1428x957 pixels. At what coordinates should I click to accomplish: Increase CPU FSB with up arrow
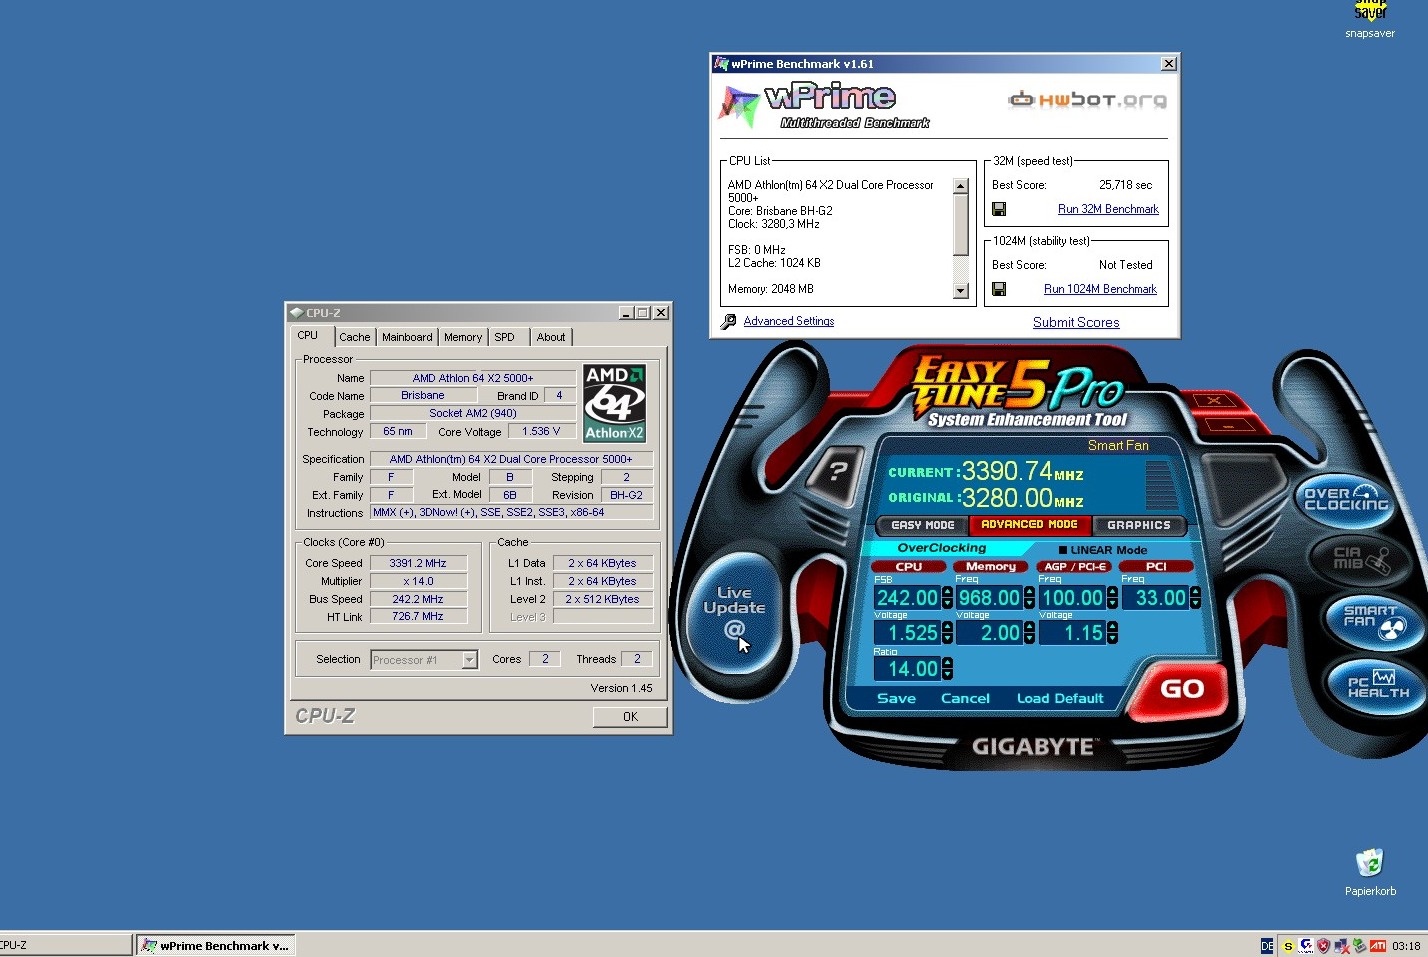point(948,593)
